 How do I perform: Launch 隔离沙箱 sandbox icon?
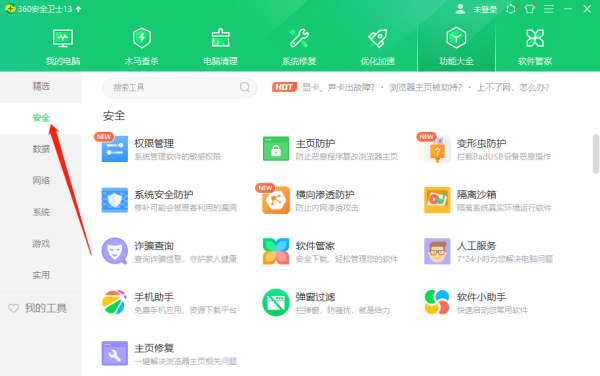point(437,200)
